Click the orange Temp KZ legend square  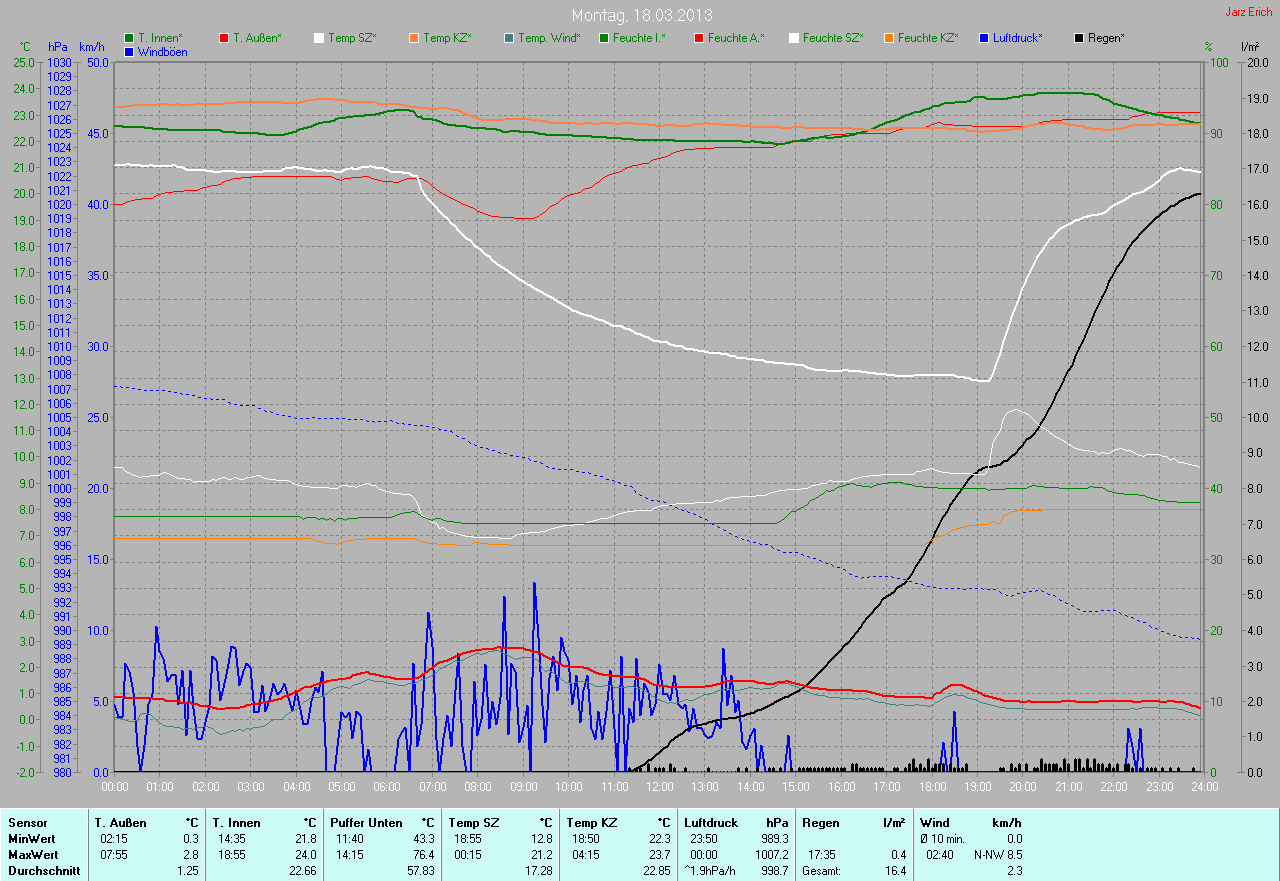pos(414,38)
